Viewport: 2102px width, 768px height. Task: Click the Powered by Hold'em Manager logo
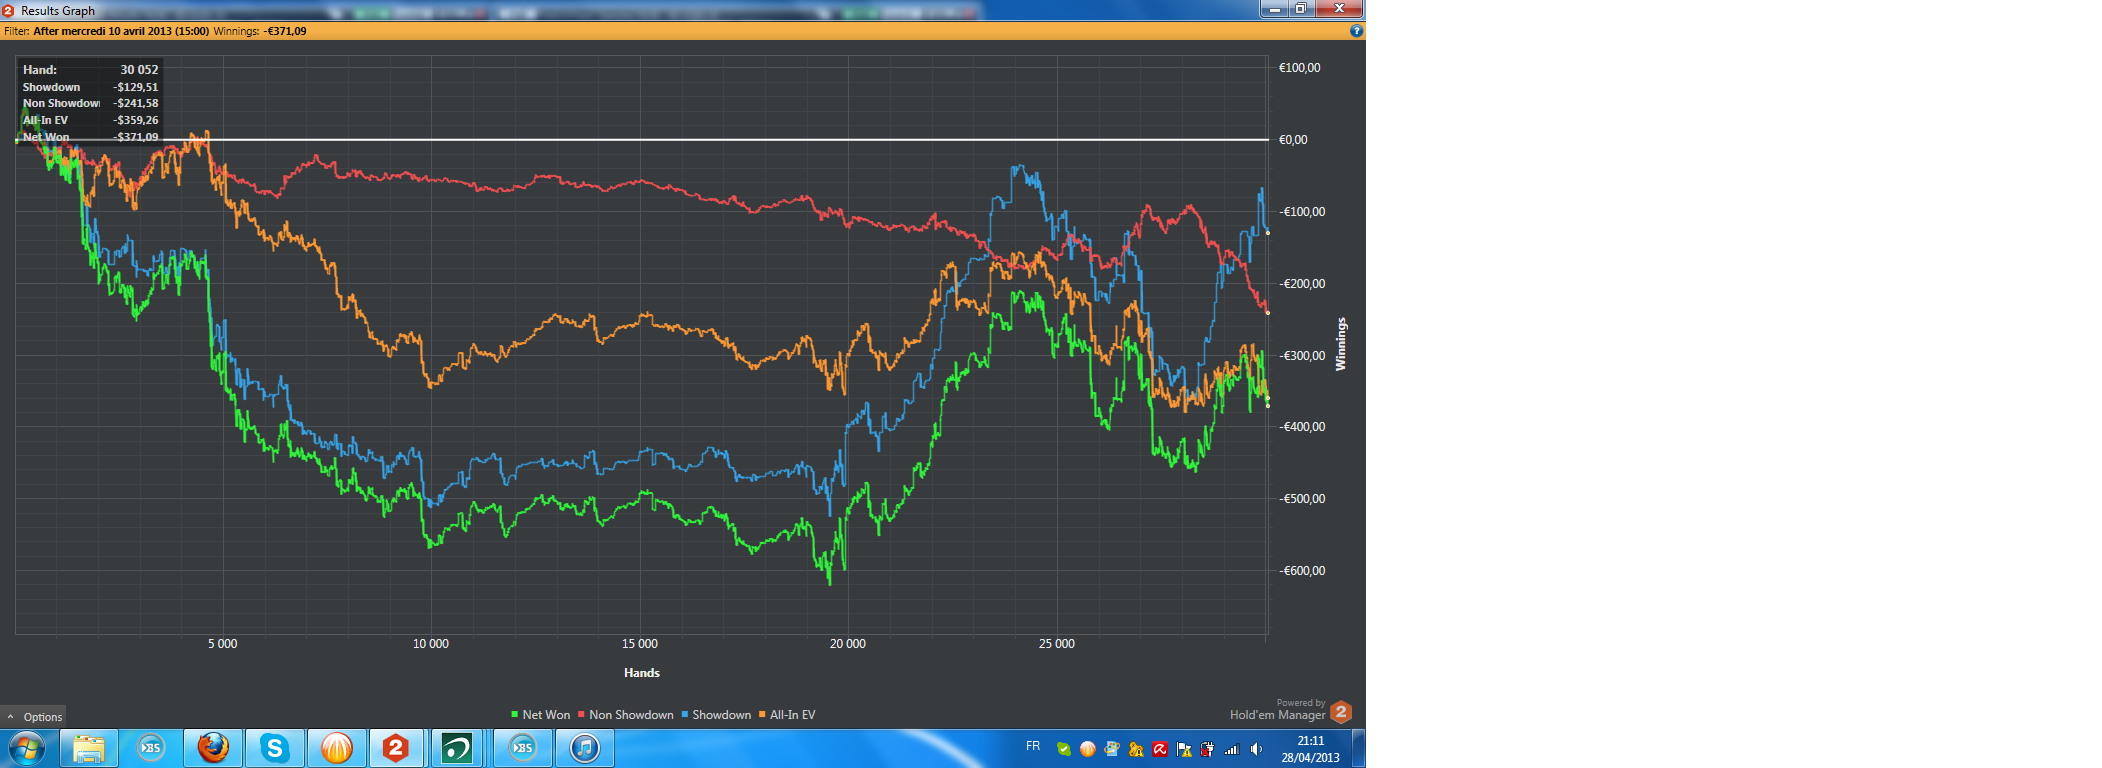tap(1291, 711)
